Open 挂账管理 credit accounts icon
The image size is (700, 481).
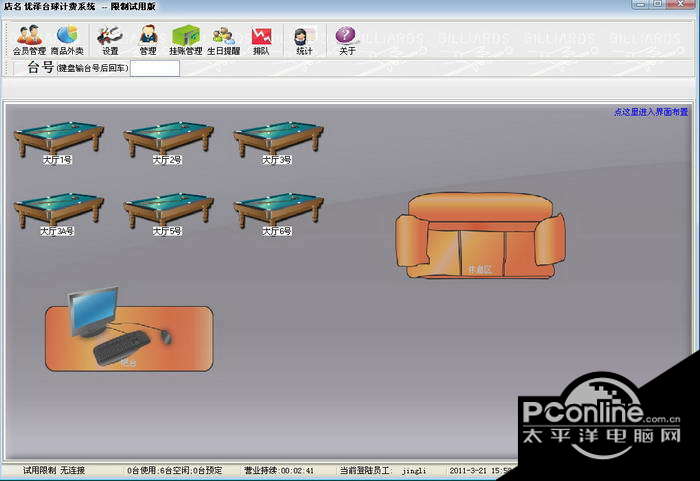[186, 40]
